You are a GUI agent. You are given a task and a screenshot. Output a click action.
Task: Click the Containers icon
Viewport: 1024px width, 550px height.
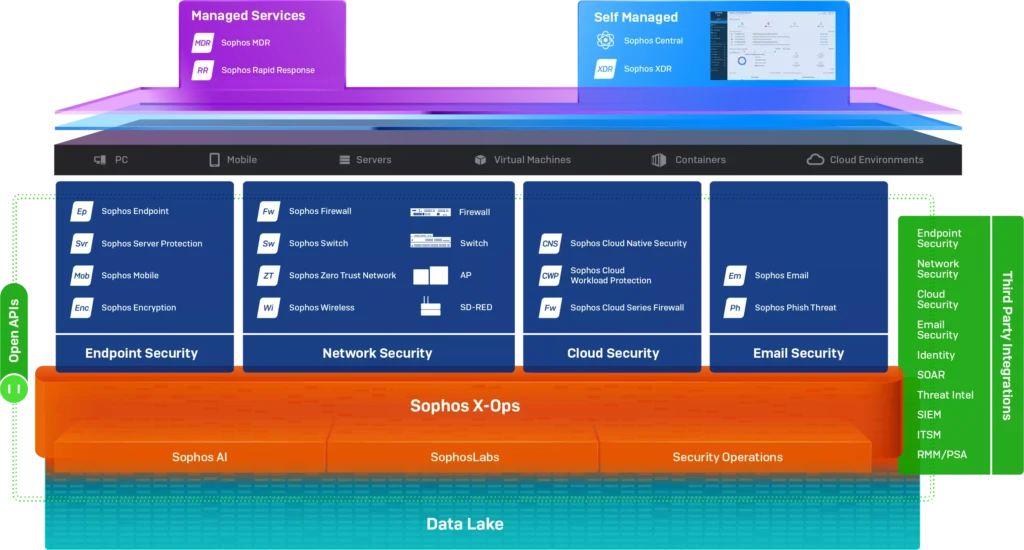pos(659,160)
